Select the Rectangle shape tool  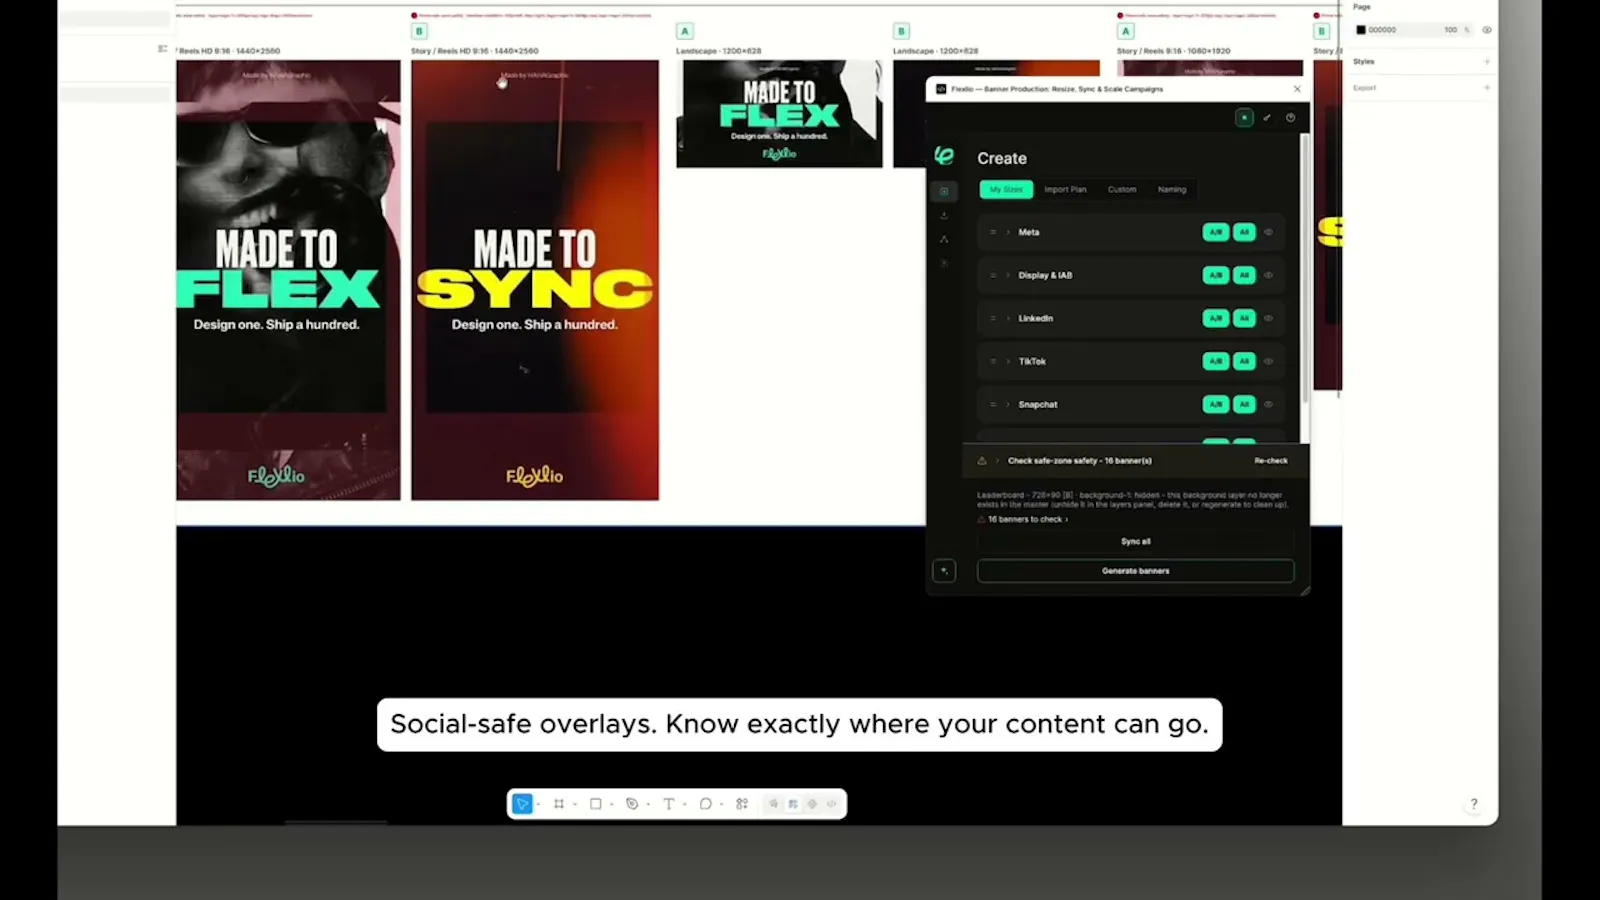[x=596, y=804]
